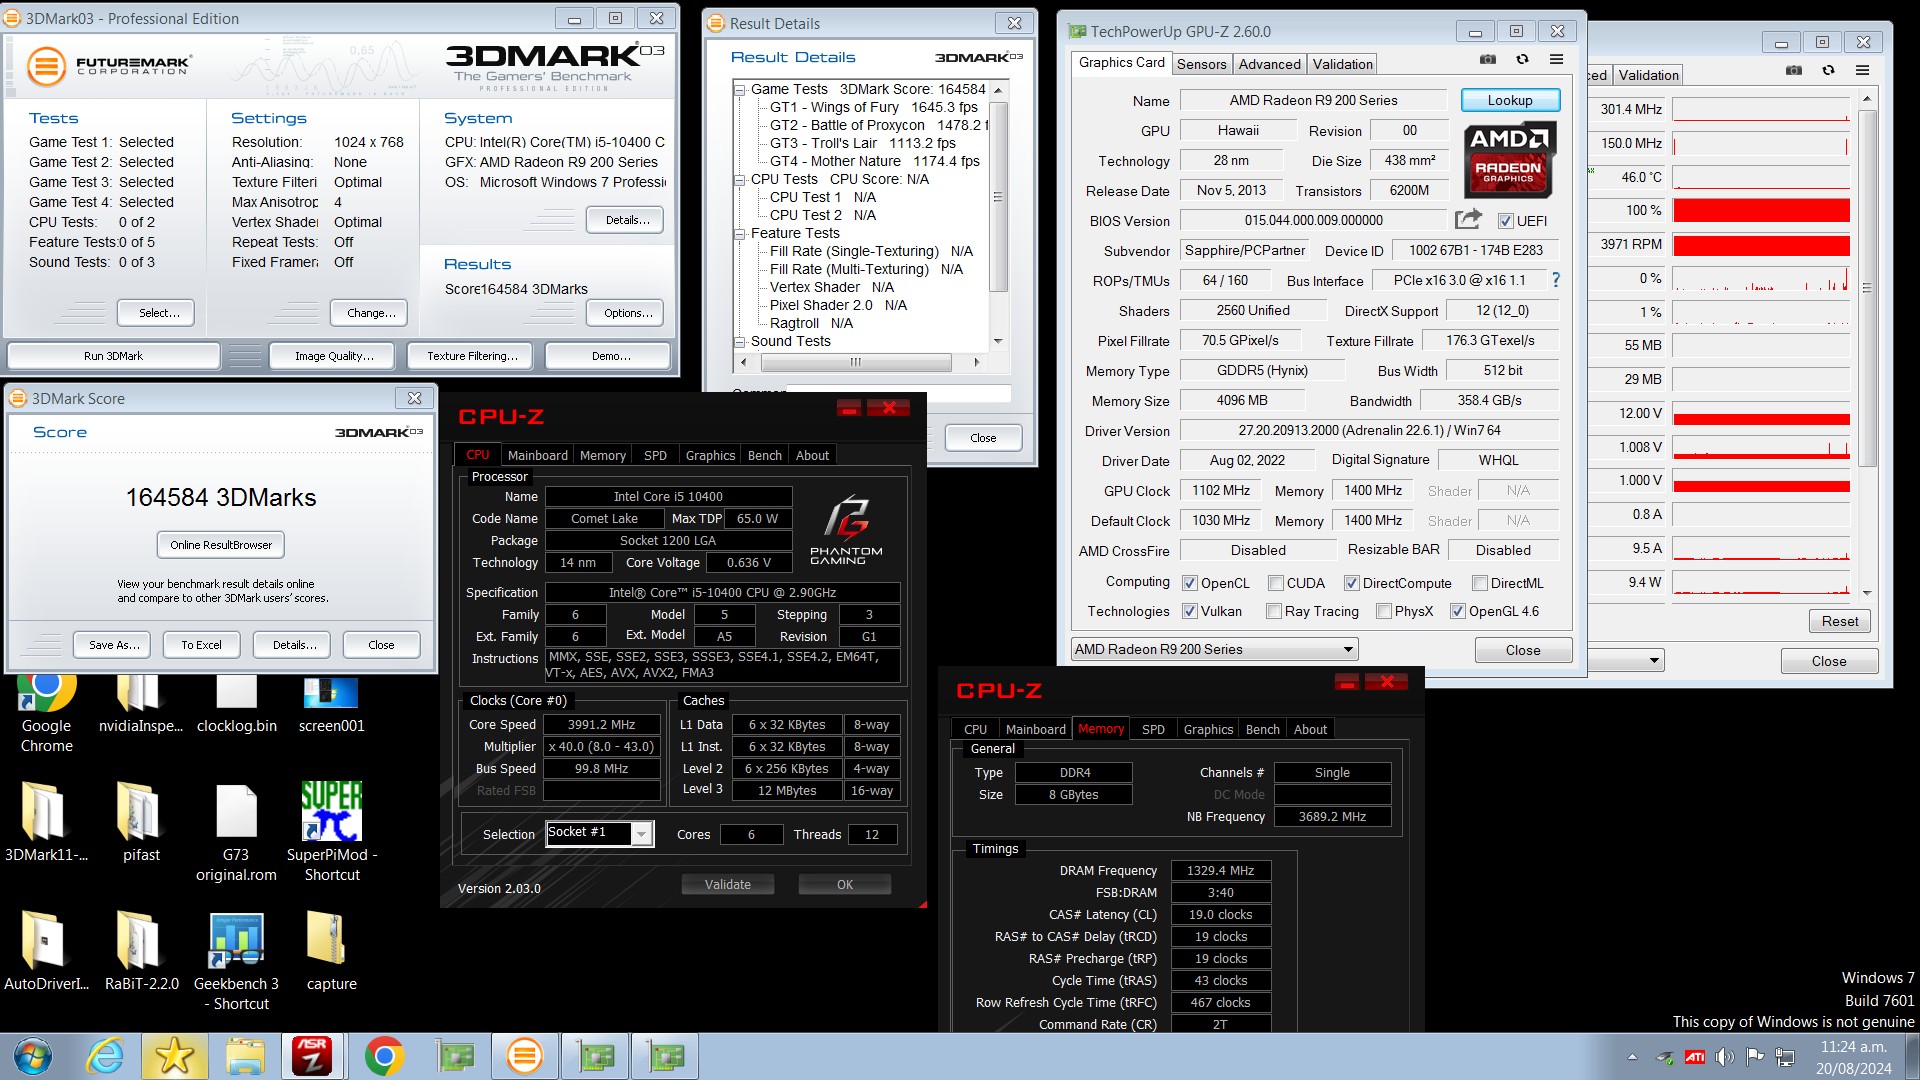Open GPU-Z hamburger menu icon
This screenshot has height=1080, width=1920.
pos(1556,60)
